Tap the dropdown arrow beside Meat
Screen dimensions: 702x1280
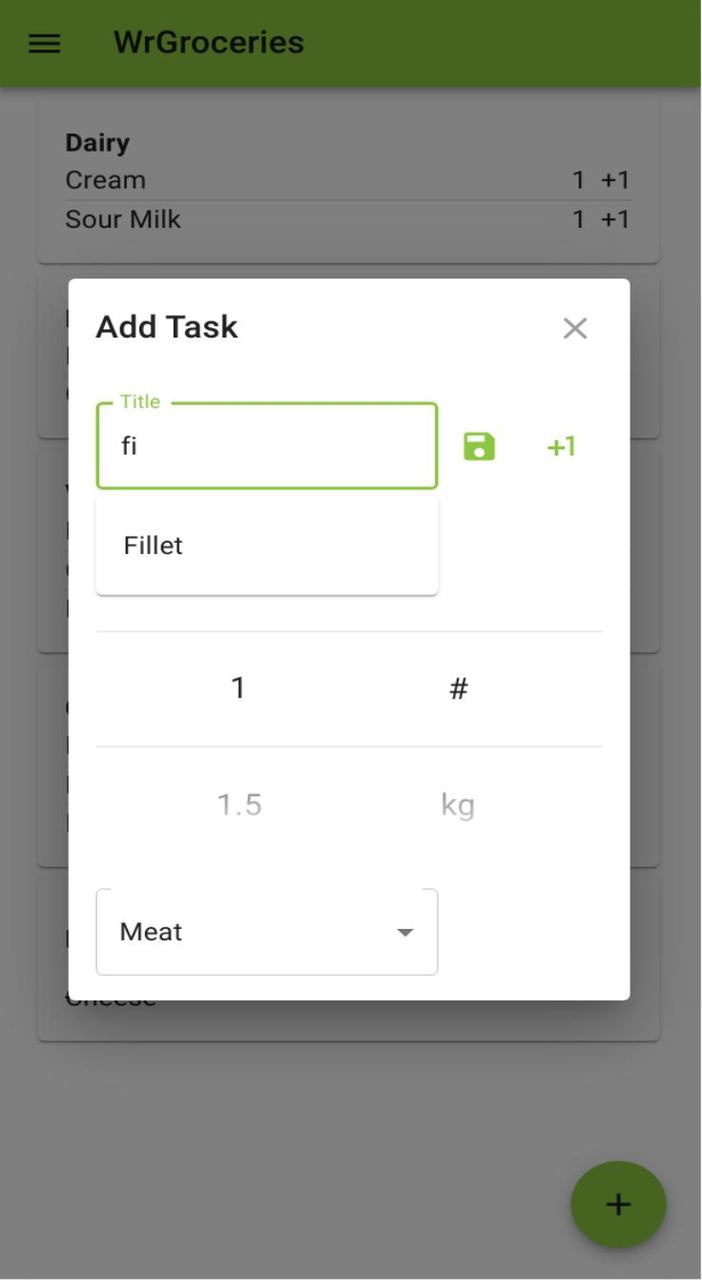coord(405,931)
